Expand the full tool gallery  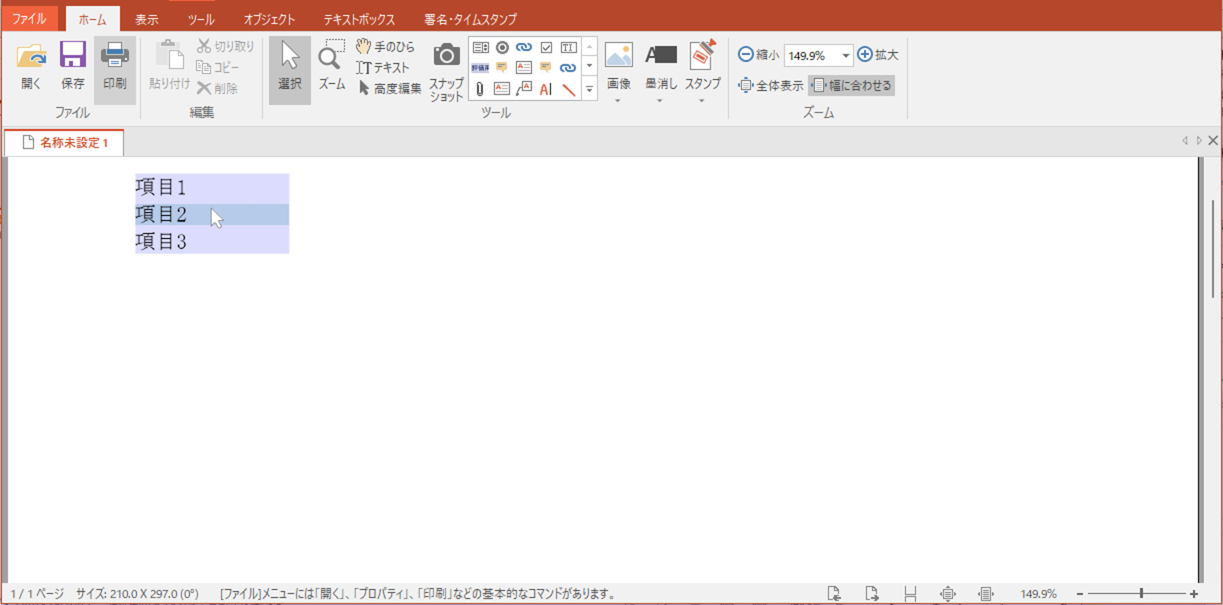(x=589, y=89)
